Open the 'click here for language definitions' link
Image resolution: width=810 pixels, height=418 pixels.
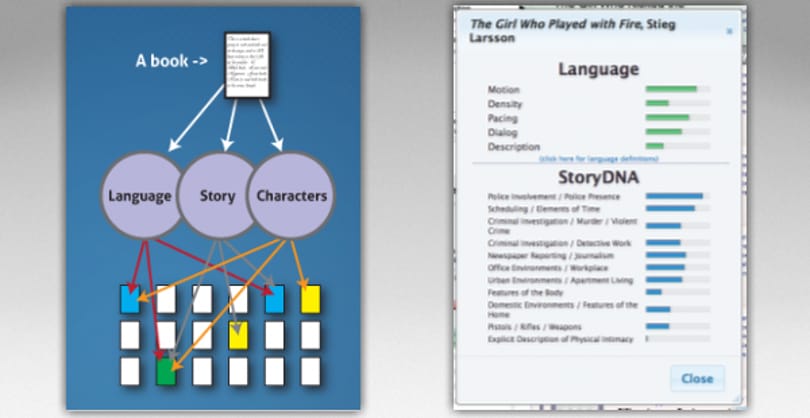599,159
